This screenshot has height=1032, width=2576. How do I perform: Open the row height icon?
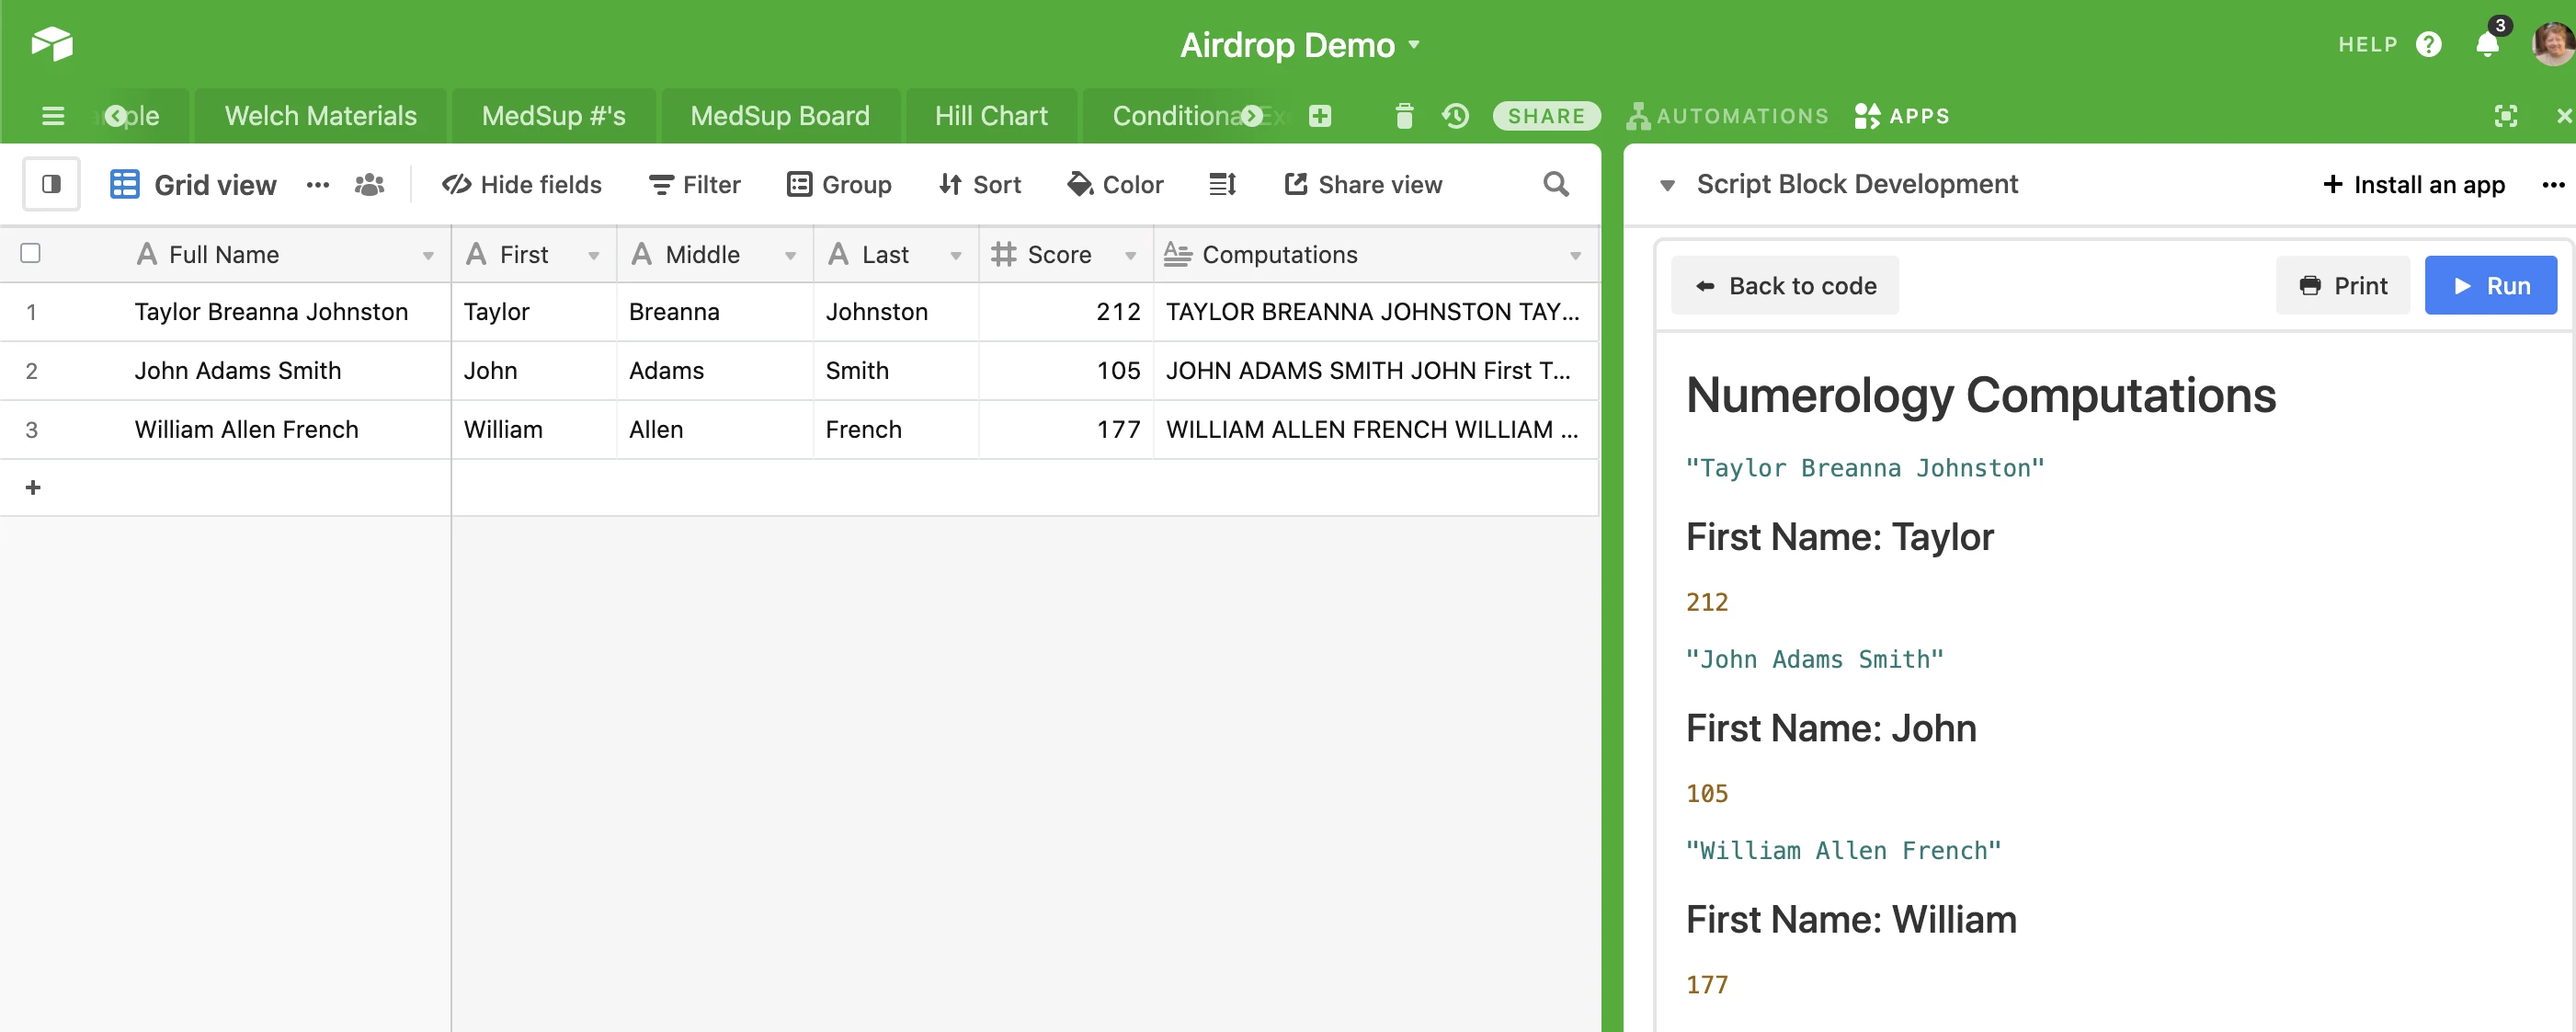(1222, 184)
